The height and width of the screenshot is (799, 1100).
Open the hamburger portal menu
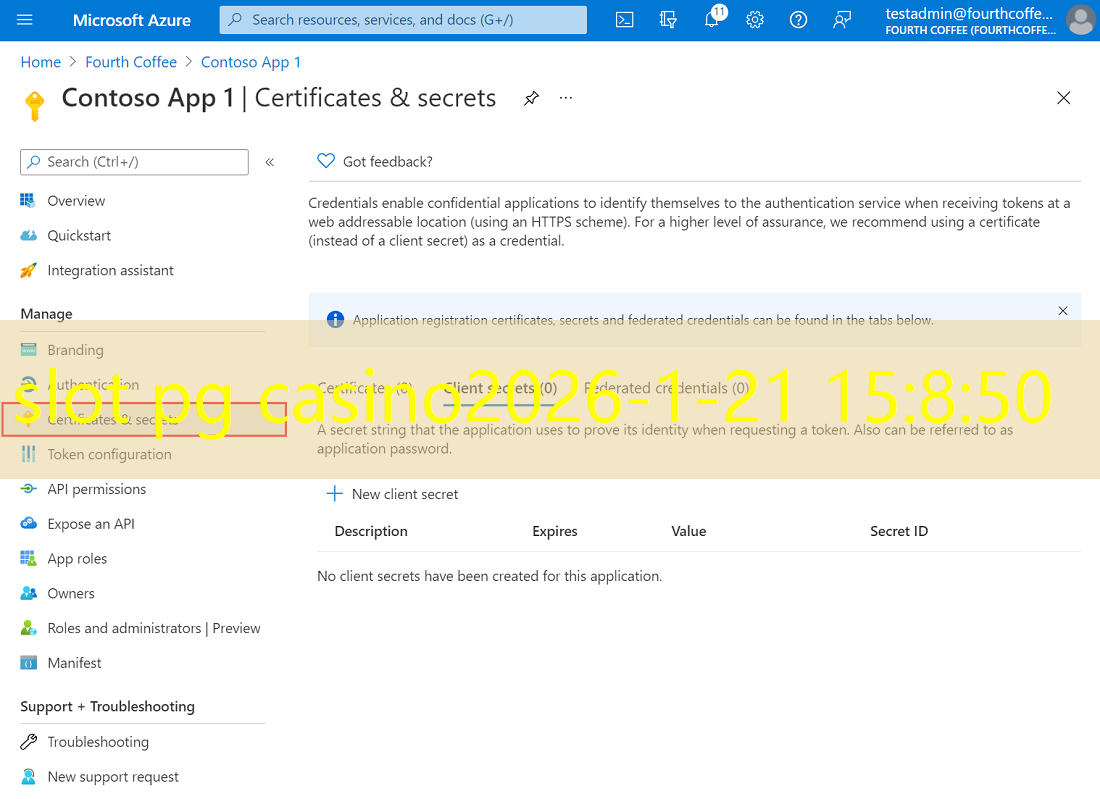25,20
